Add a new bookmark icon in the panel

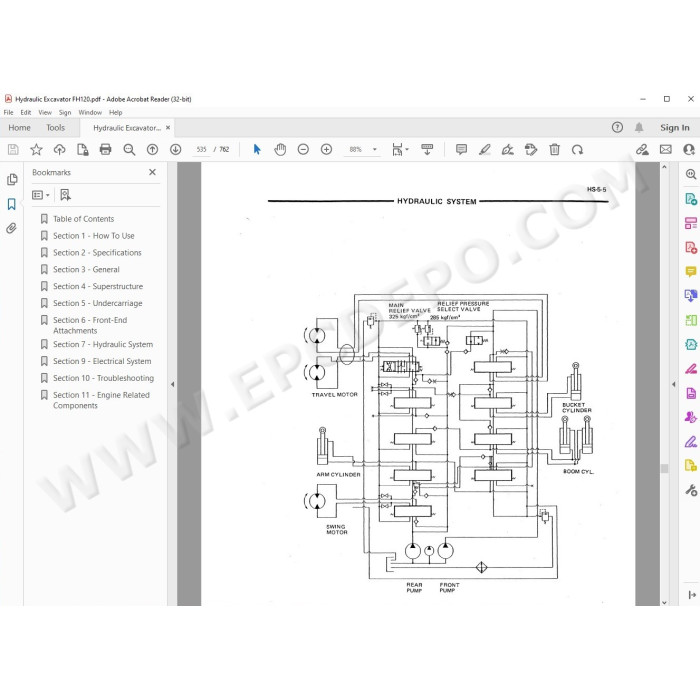pos(65,195)
